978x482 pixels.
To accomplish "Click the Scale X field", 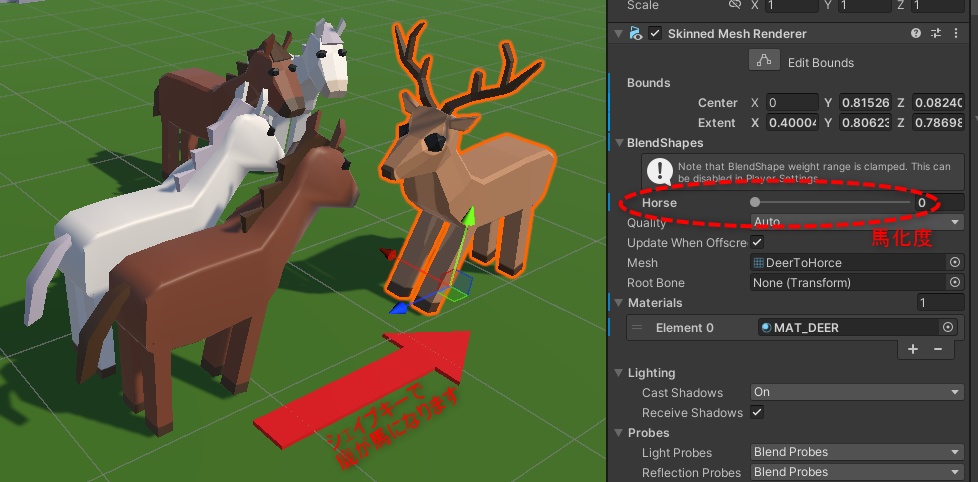I will pyautogui.click(x=793, y=6).
